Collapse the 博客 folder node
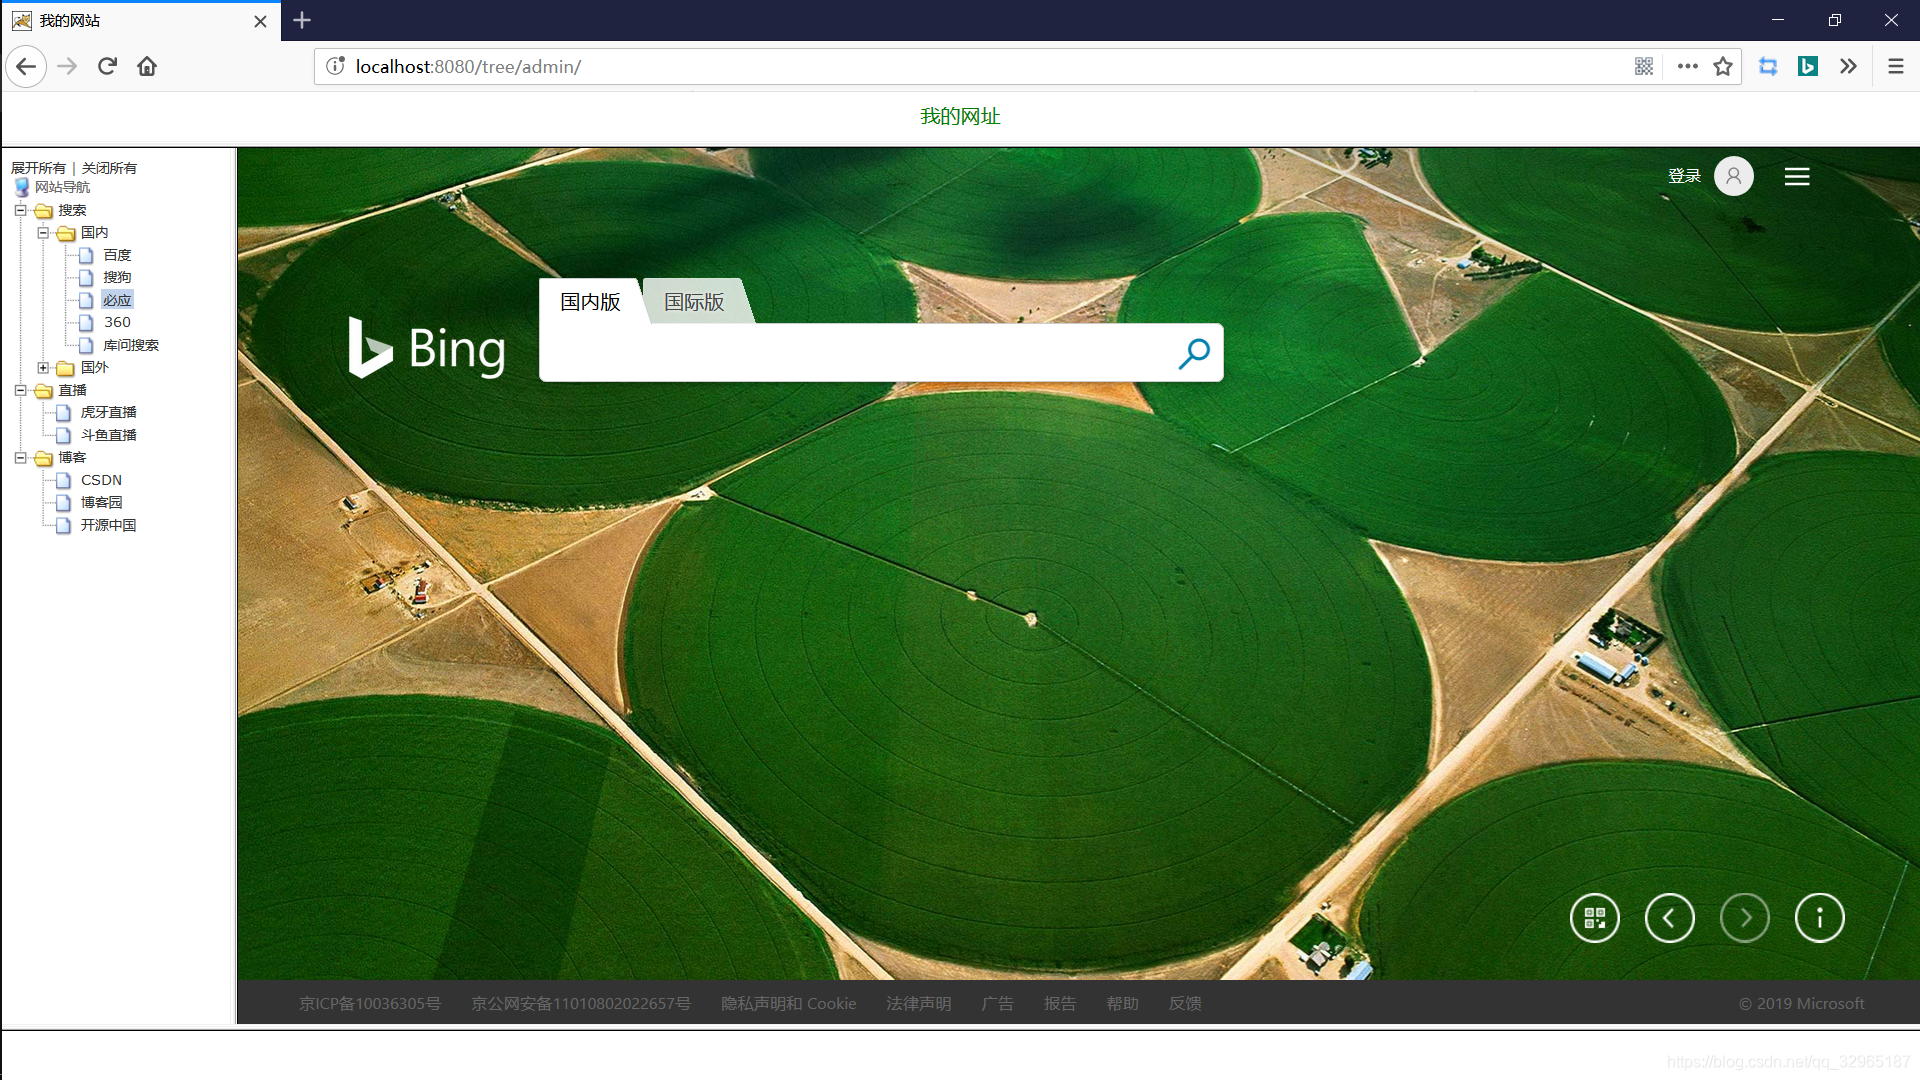This screenshot has width=1920, height=1080. point(20,458)
